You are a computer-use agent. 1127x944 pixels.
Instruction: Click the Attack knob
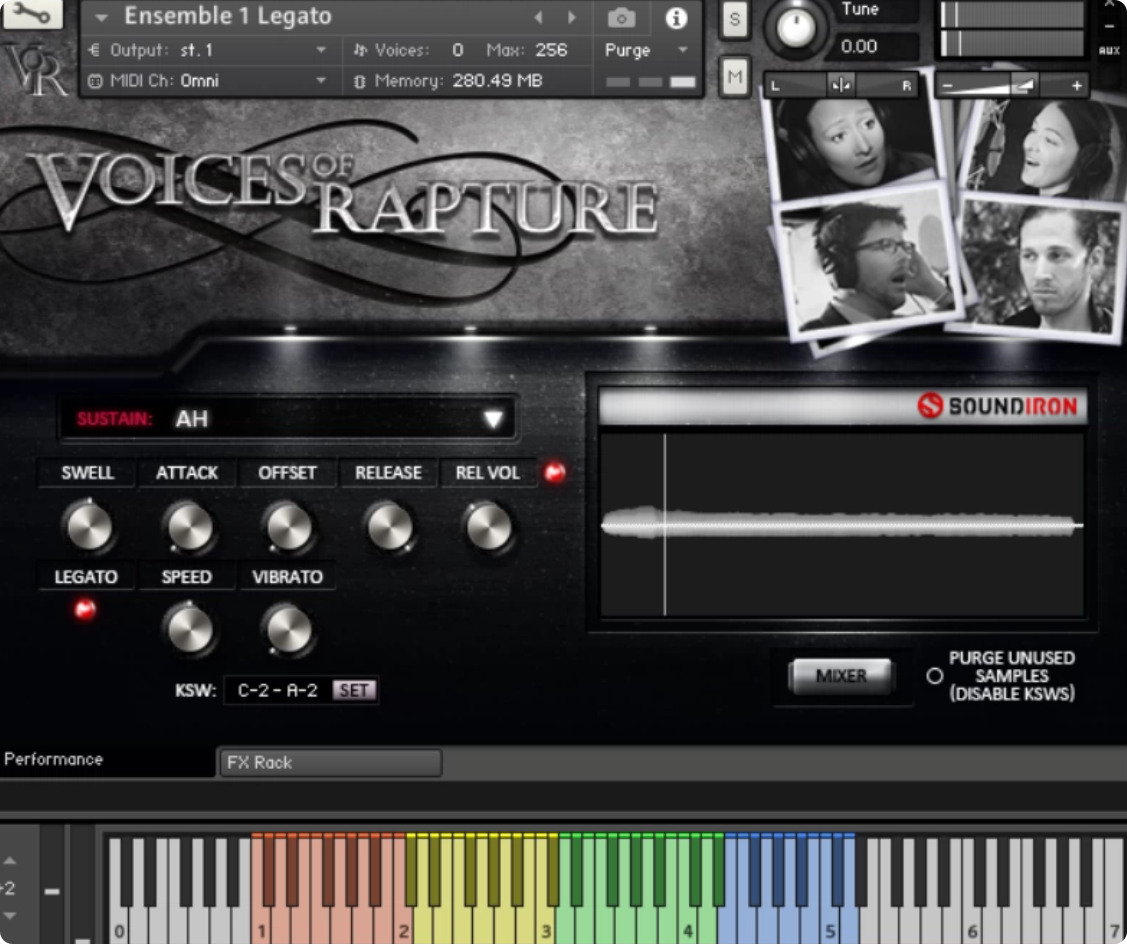click(189, 526)
